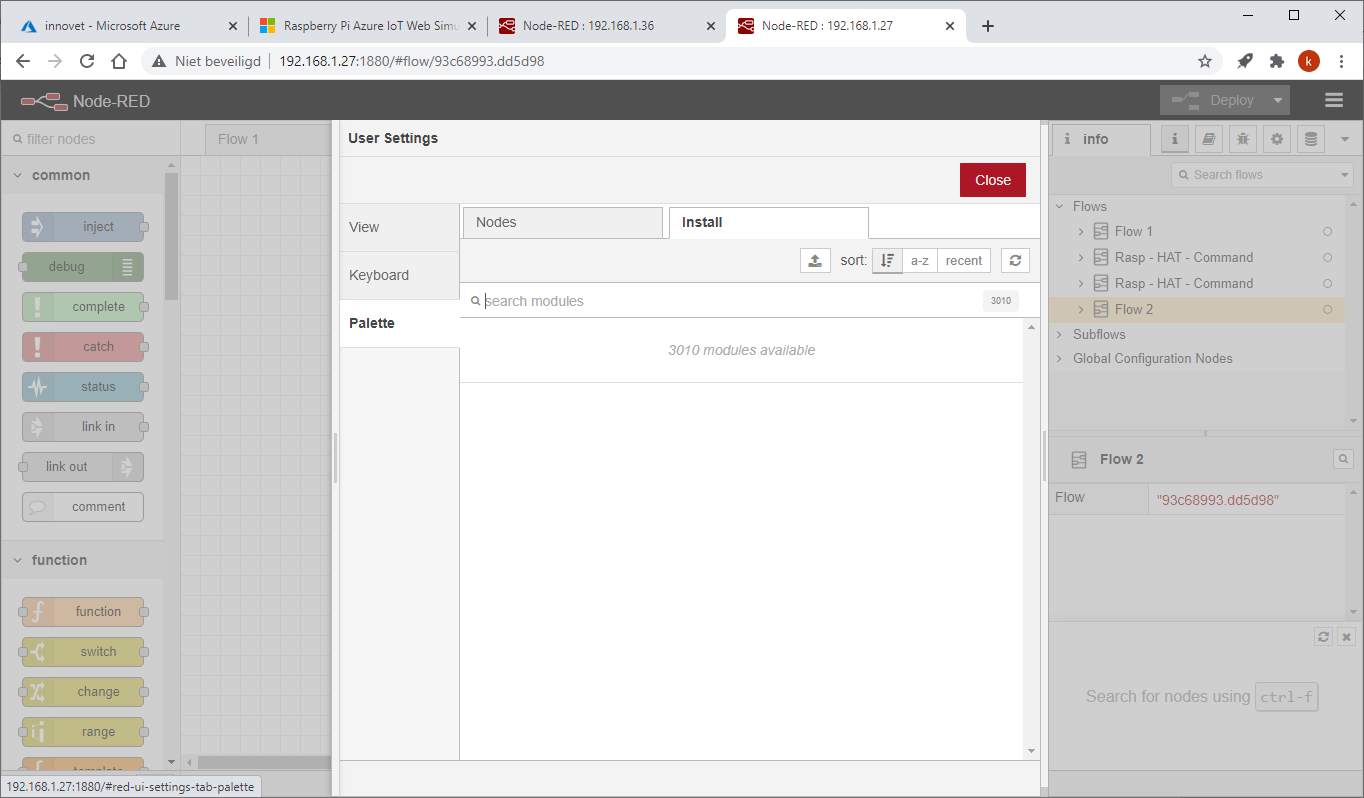
Task: Open the Search flows options dropdown
Action: [x=1344, y=175]
